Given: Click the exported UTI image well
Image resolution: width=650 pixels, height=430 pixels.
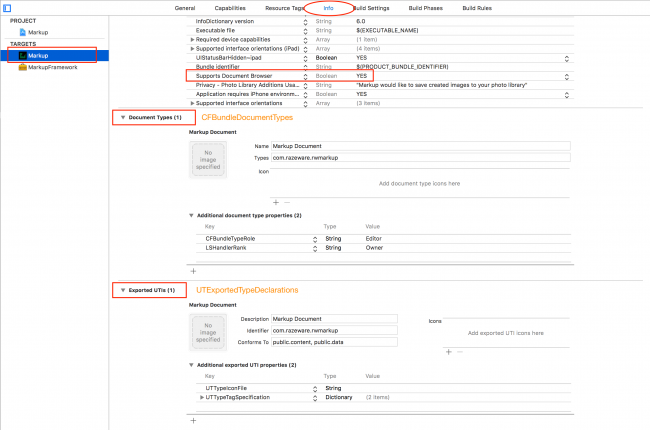Looking at the screenshot, I should point(209,331).
